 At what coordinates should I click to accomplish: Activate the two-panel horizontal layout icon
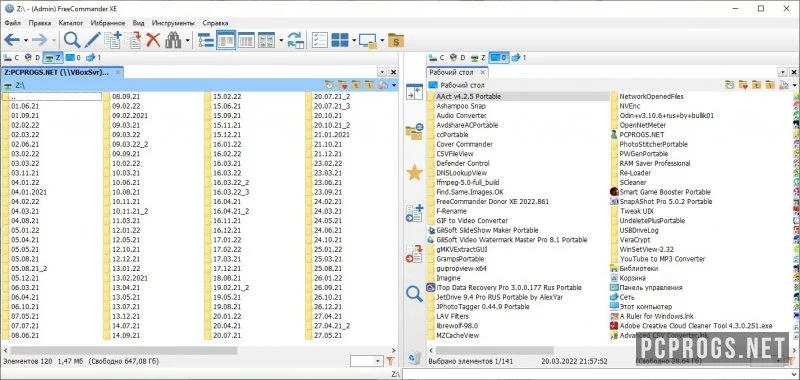point(226,40)
